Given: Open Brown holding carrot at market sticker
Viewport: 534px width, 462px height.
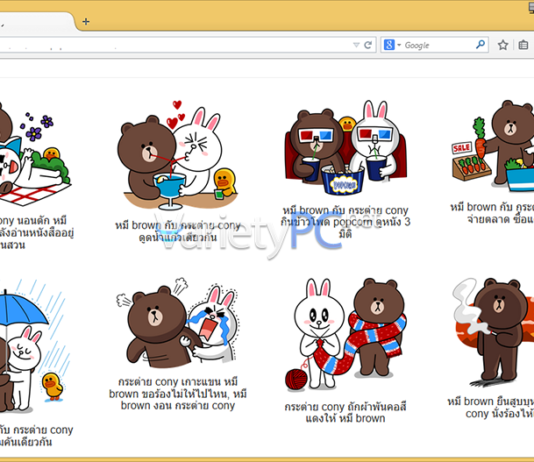Looking at the screenshot, I should pos(492,146).
